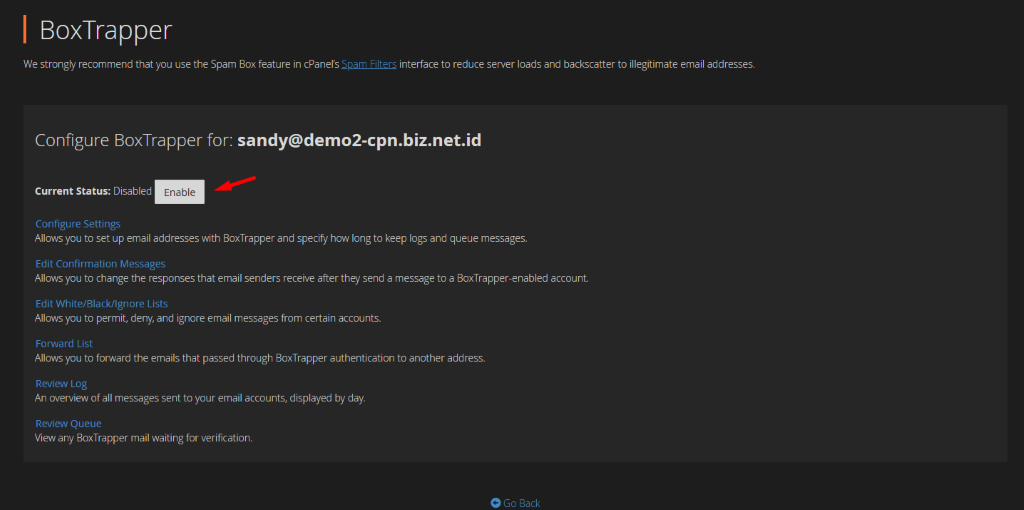Open Edit White/Black/Ignore Lists

click(x=101, y=304)
